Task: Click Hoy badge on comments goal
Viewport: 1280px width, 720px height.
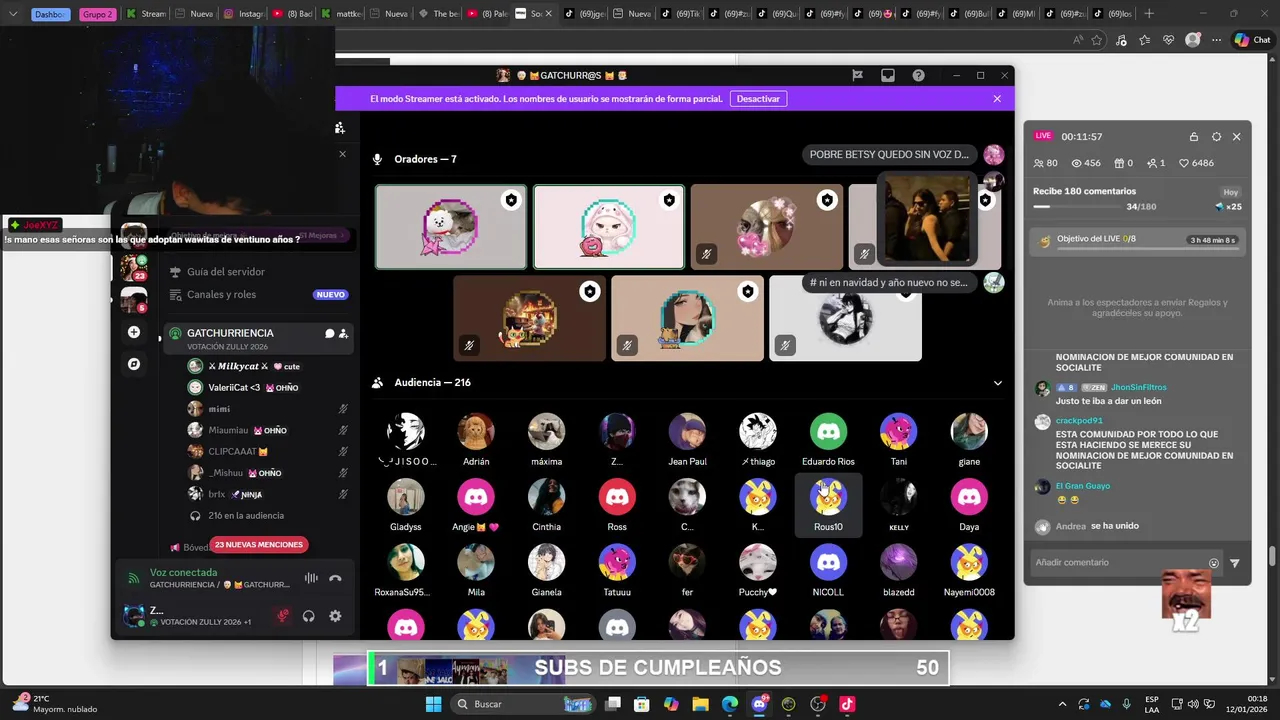Action: pyautogui.click(x=1231, y=192)
